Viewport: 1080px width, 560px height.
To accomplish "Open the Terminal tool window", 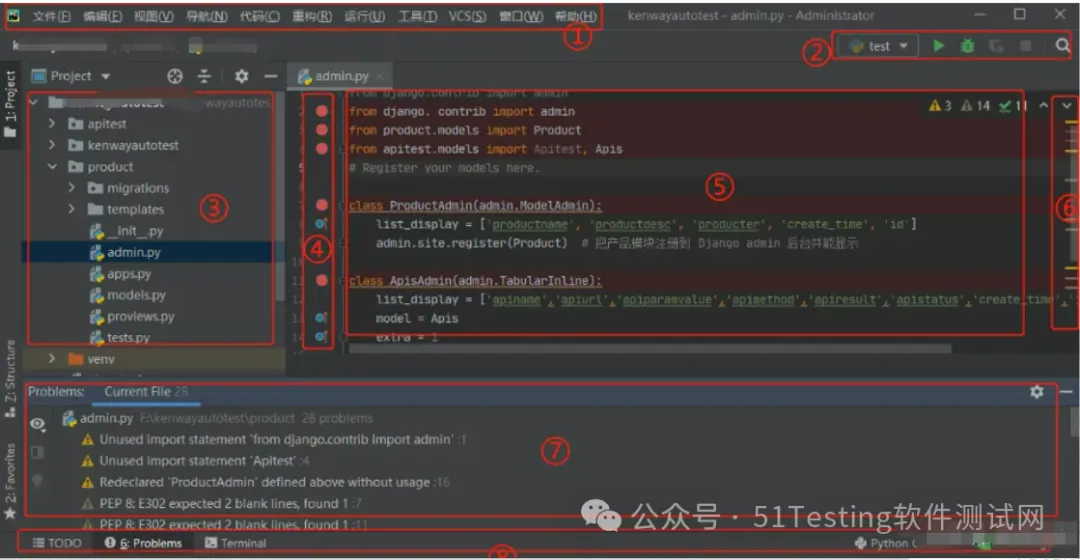I will point(236,543).
